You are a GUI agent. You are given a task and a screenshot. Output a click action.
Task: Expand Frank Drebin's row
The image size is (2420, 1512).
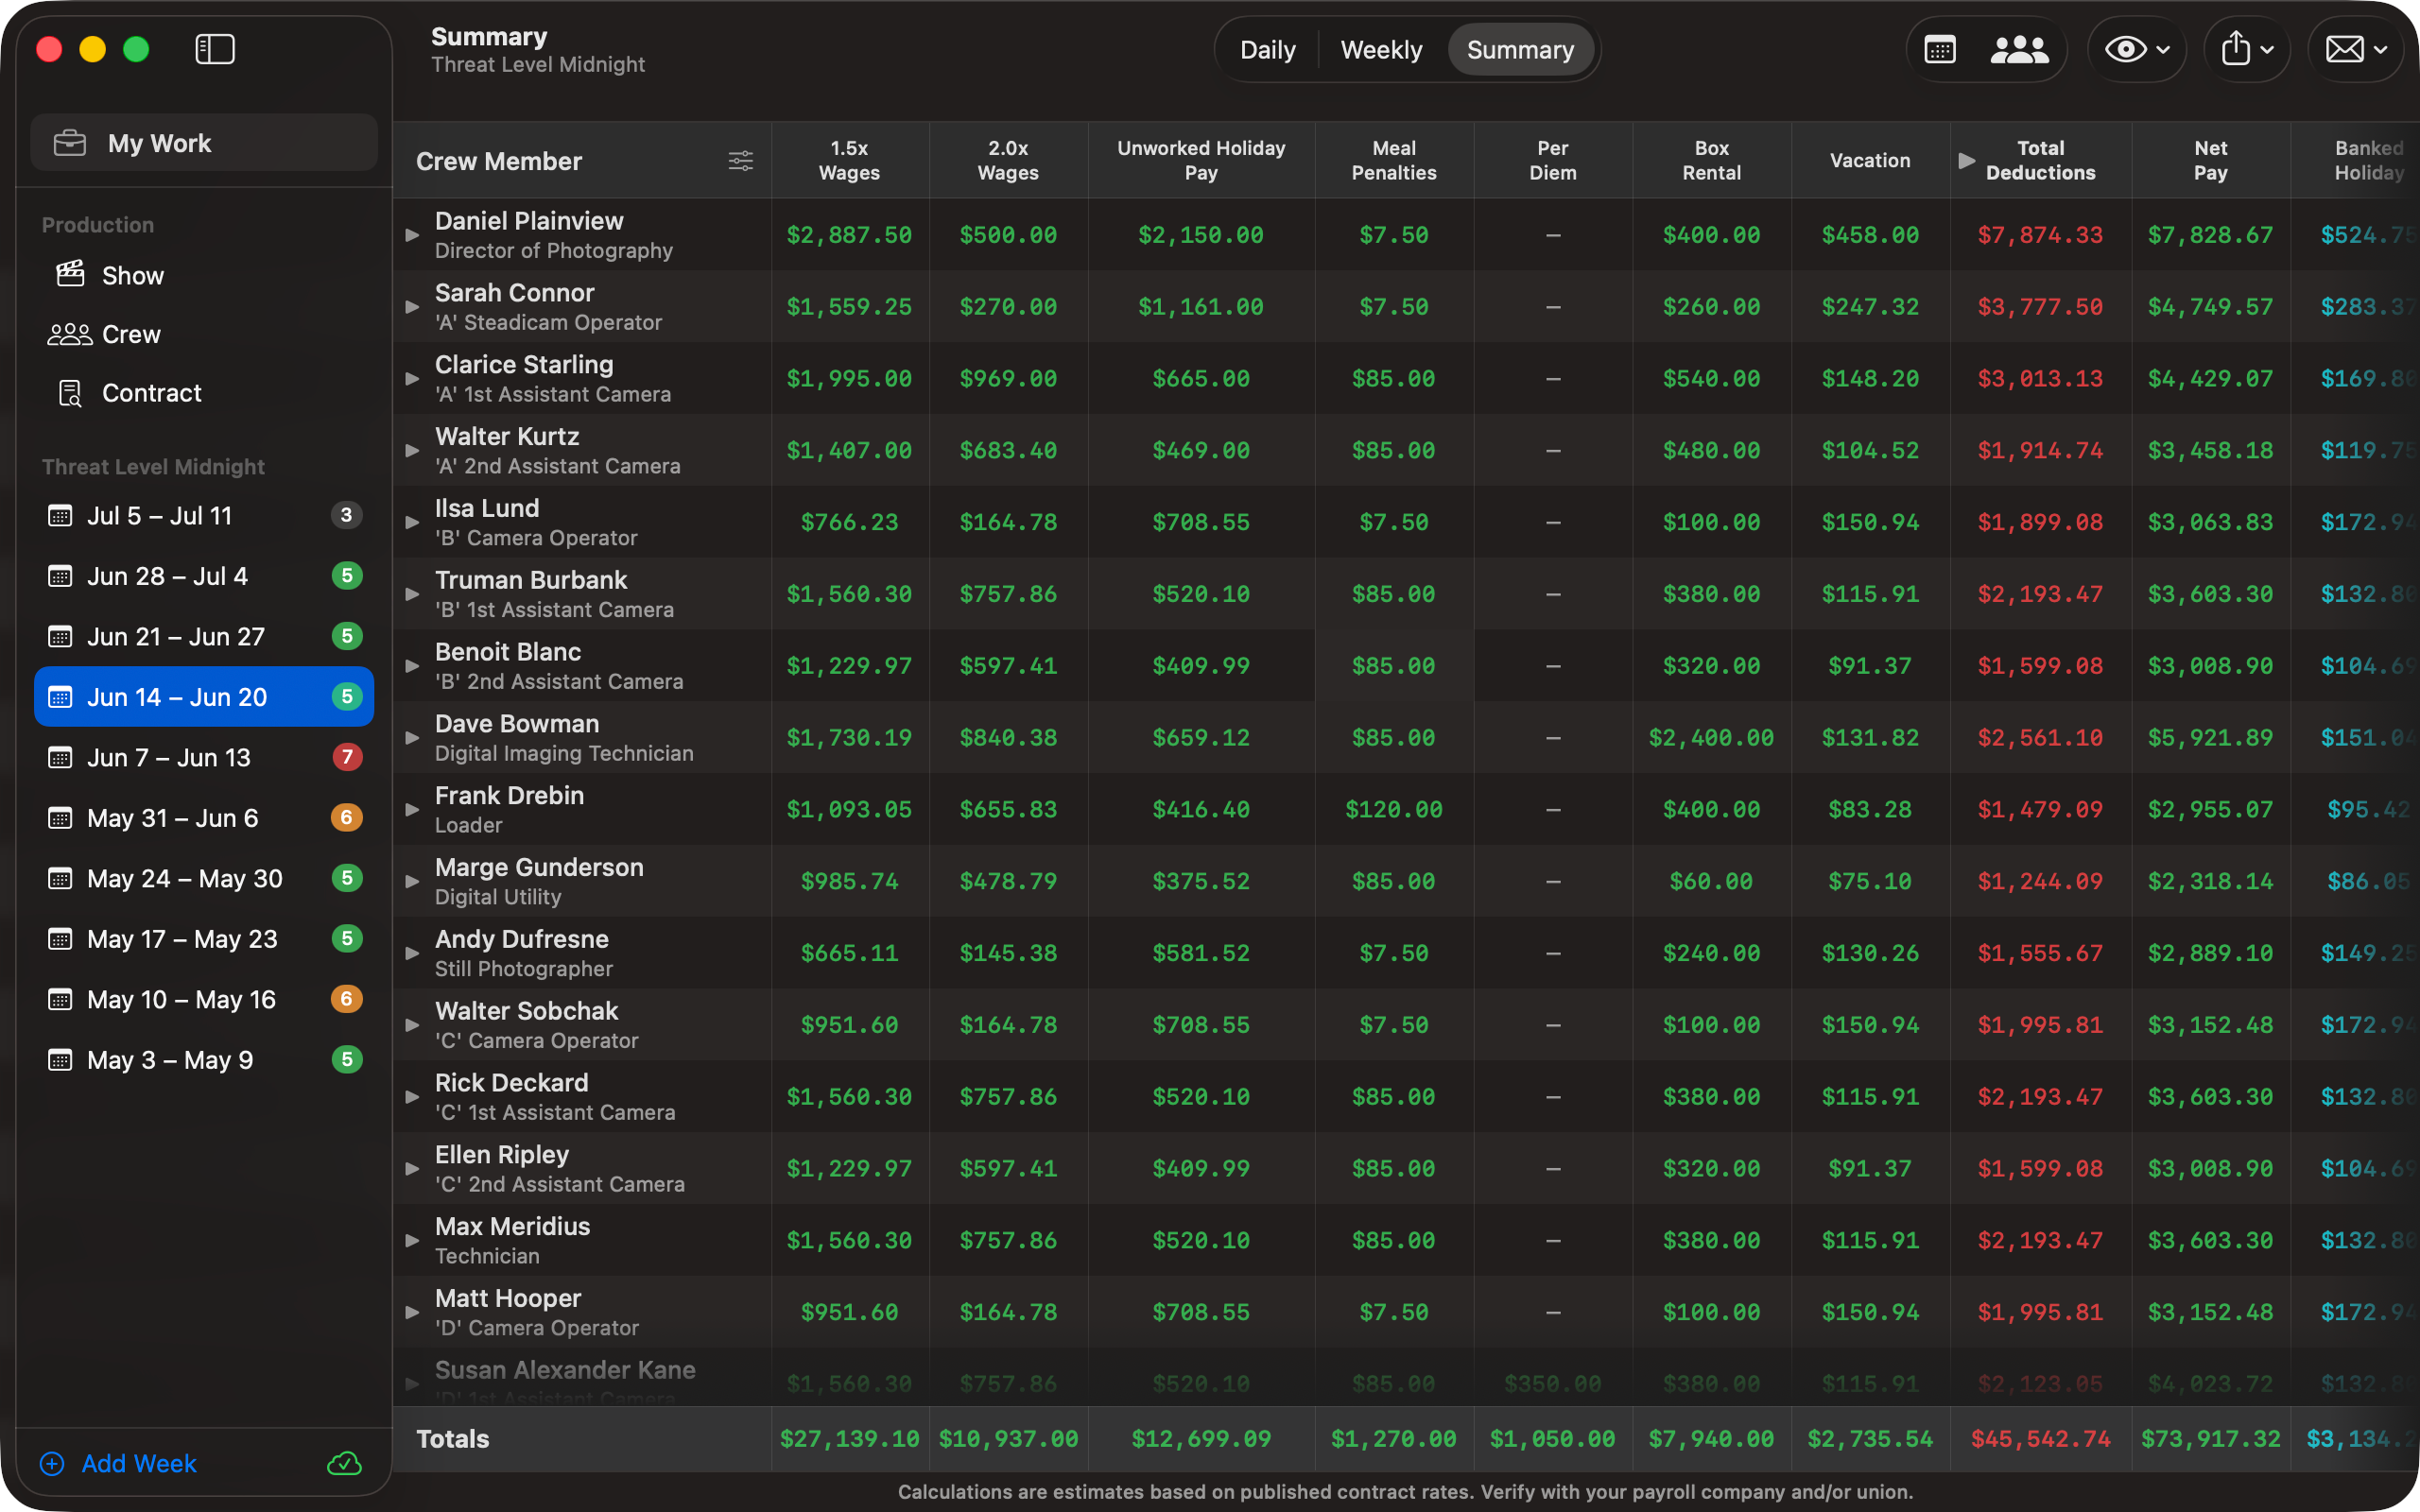click(411, 810)
